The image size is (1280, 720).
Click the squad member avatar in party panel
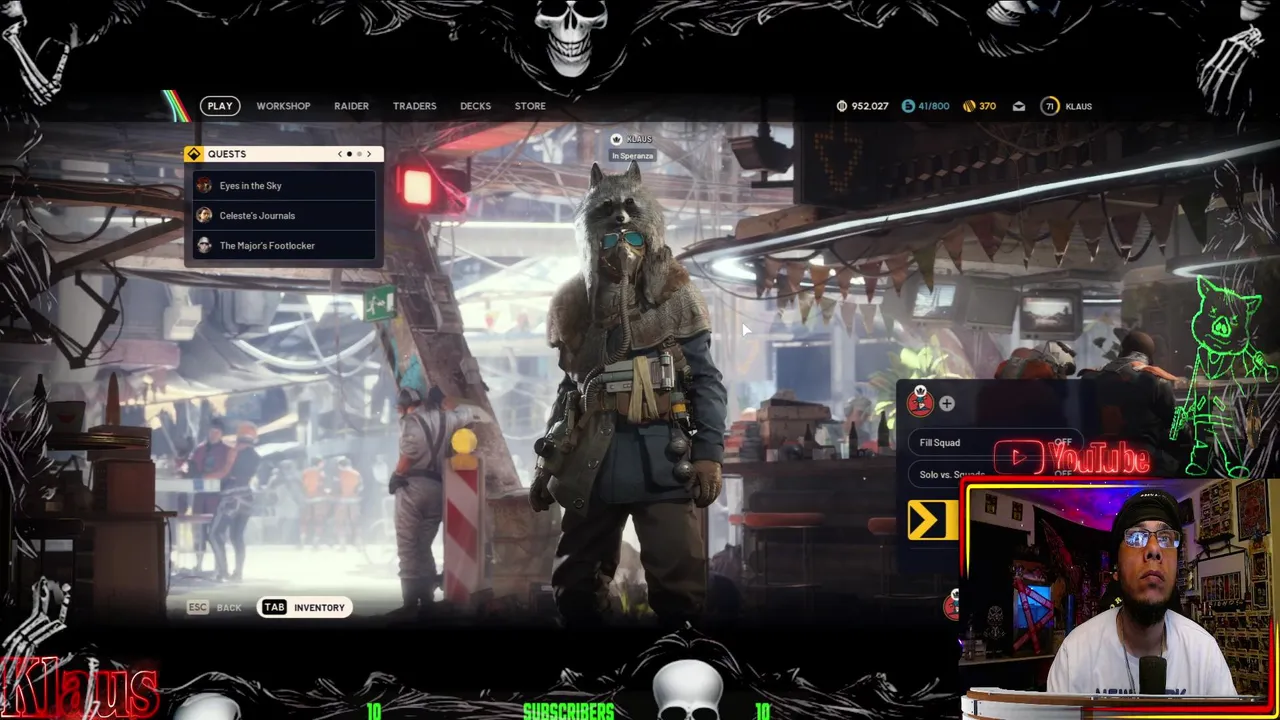(920, 402)
